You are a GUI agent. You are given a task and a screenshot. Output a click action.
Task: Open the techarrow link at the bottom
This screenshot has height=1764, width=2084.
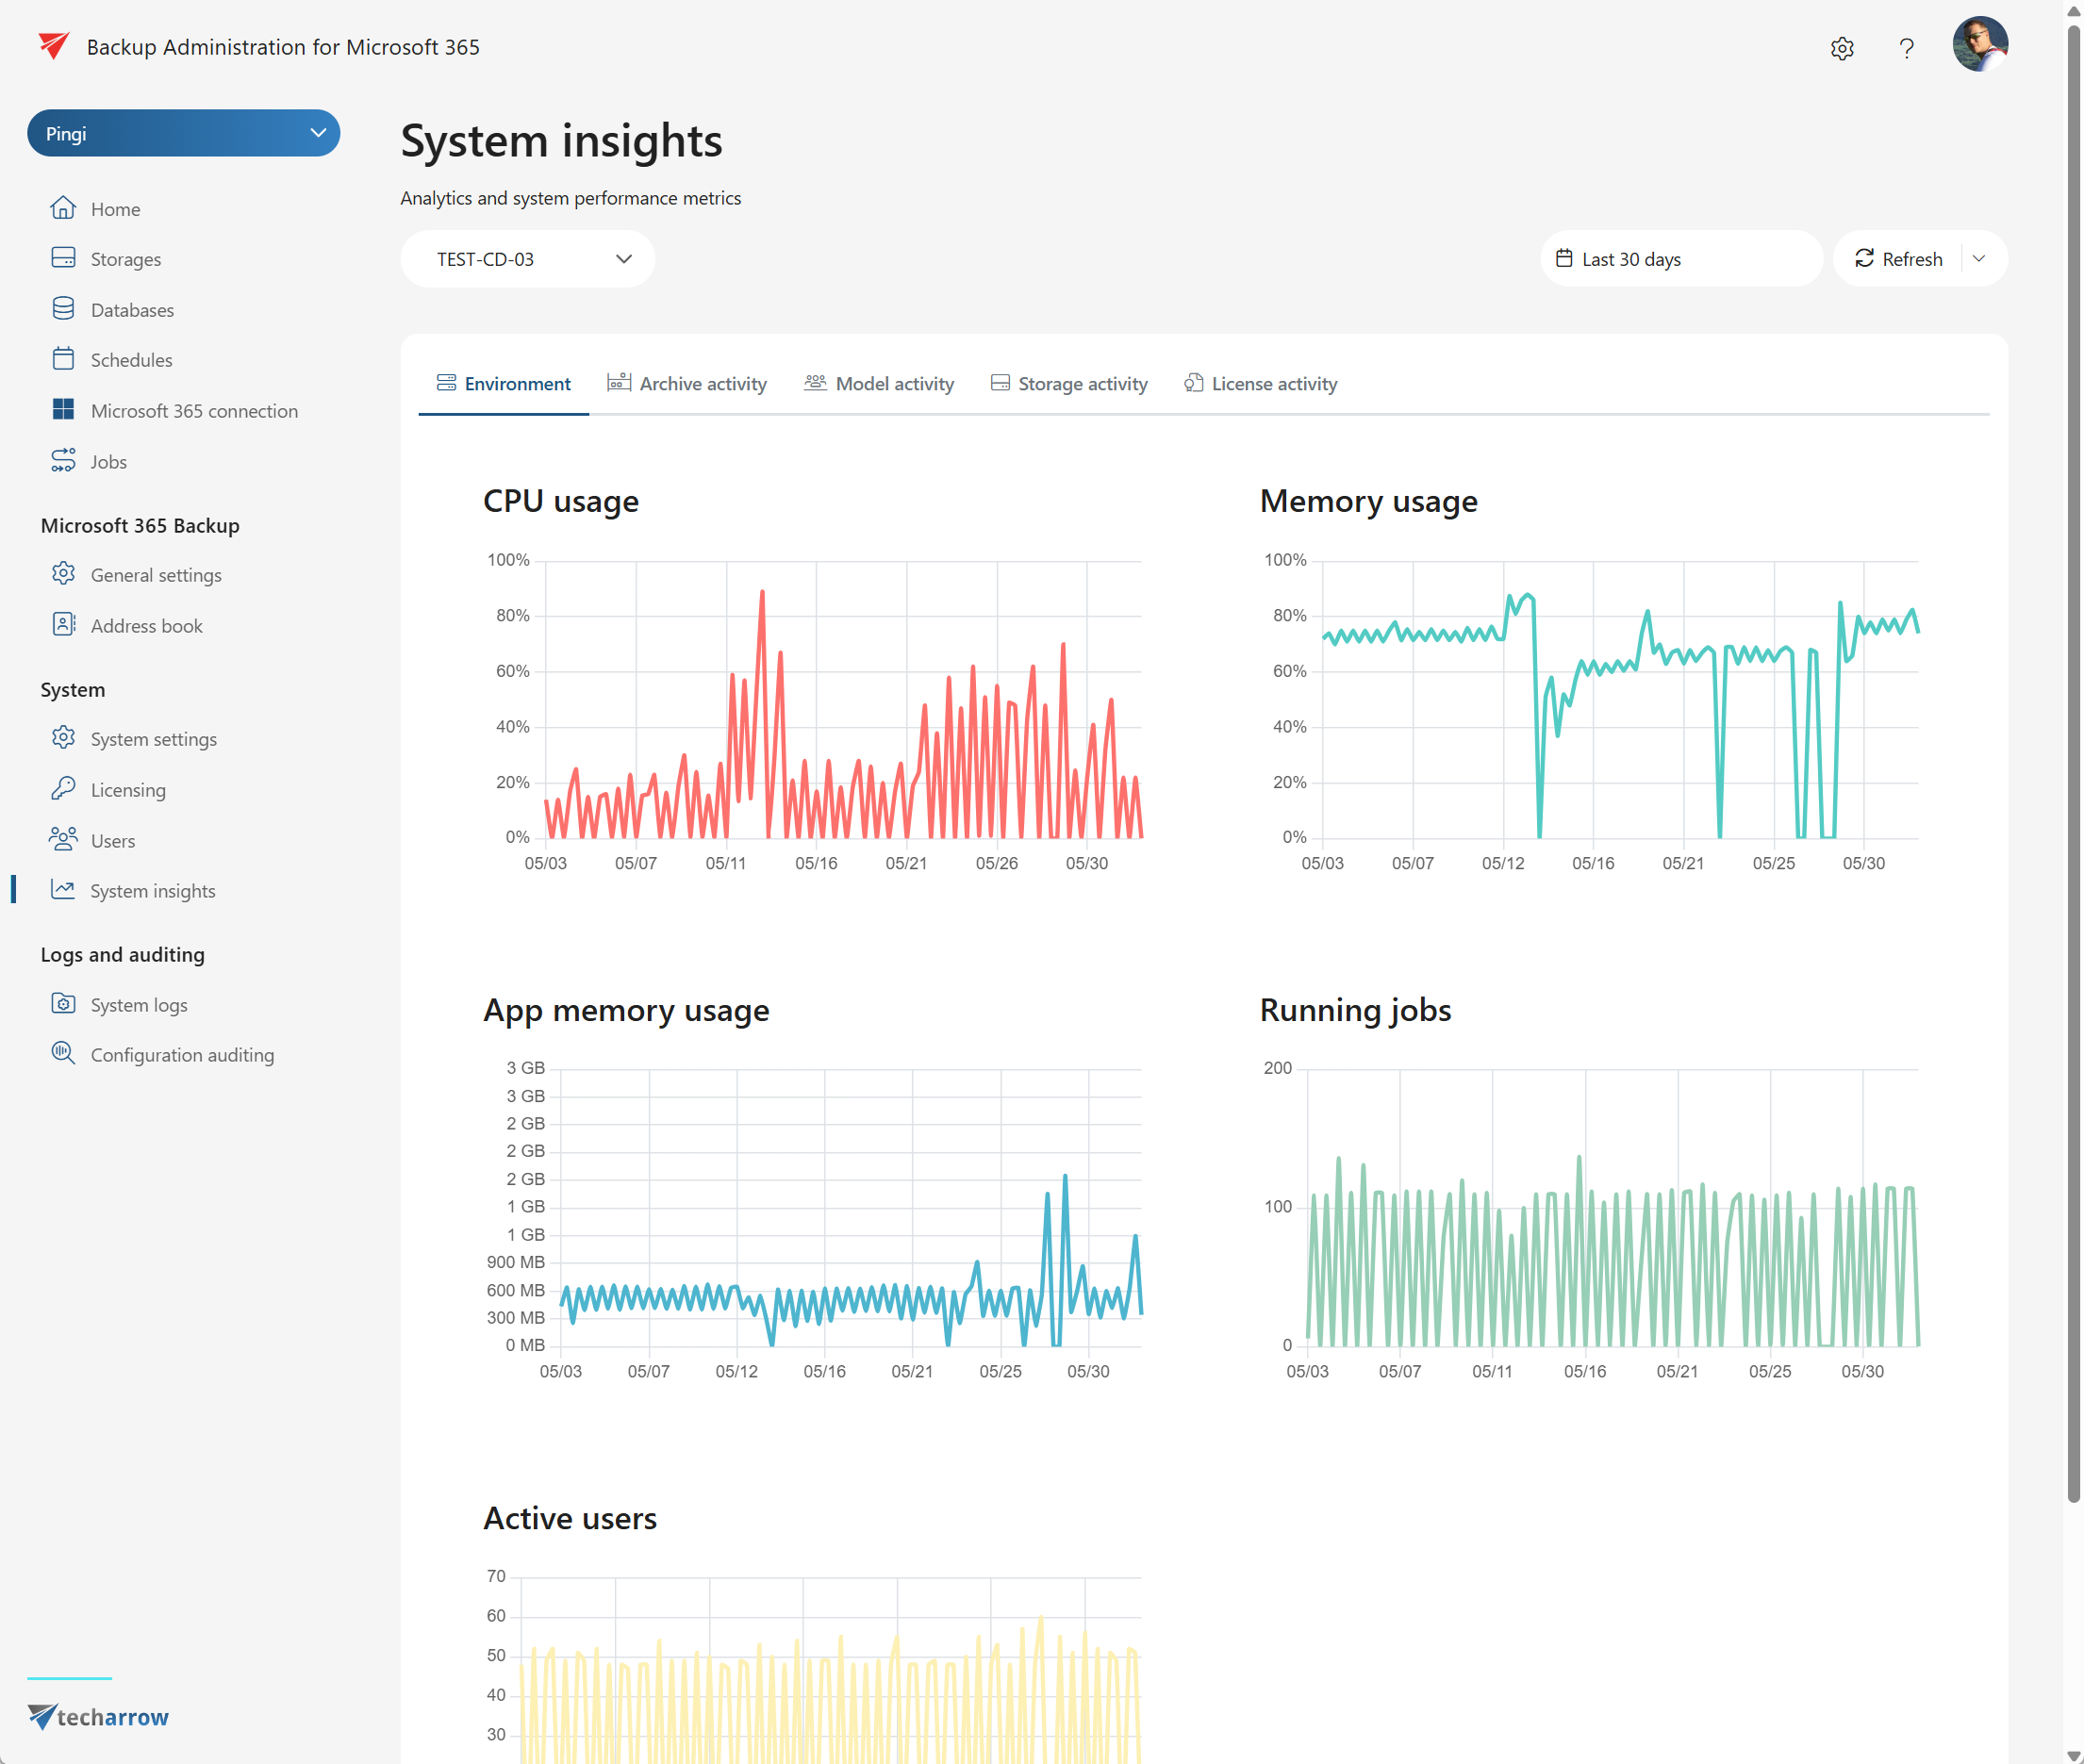[x=97, y=1717]
